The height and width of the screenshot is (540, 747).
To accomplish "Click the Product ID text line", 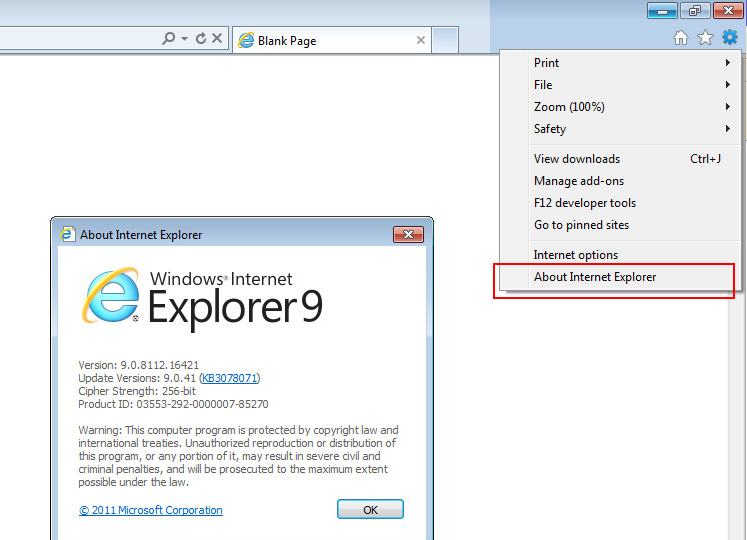I will [173, 404].
